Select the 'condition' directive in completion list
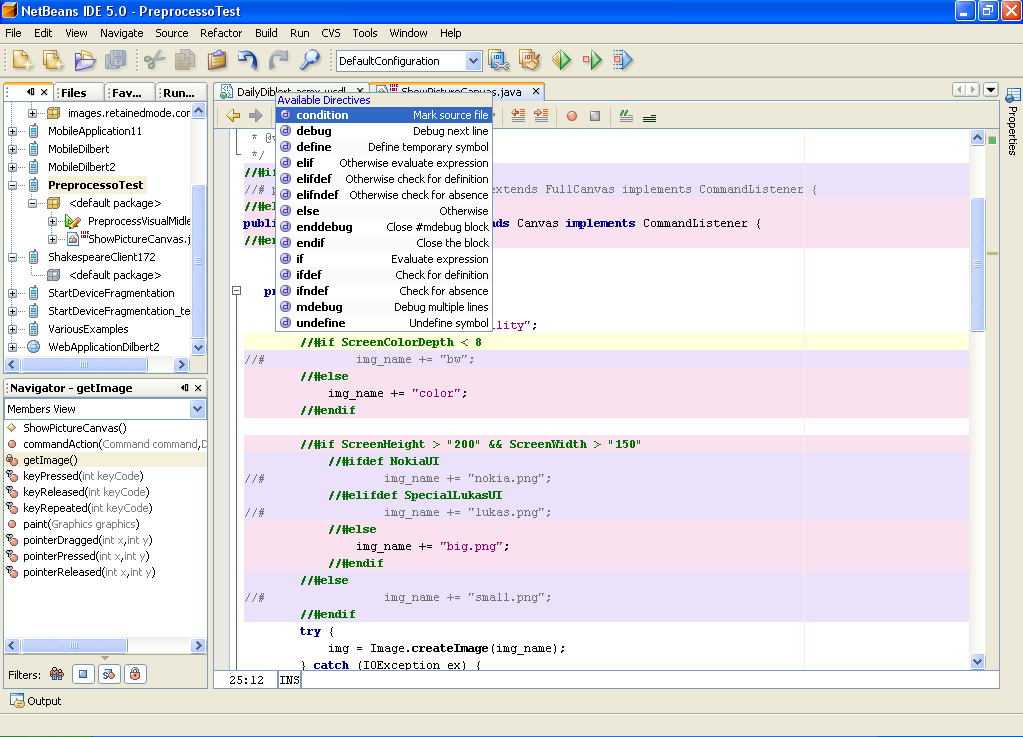The image size is (1023, 737). point(384,115)
